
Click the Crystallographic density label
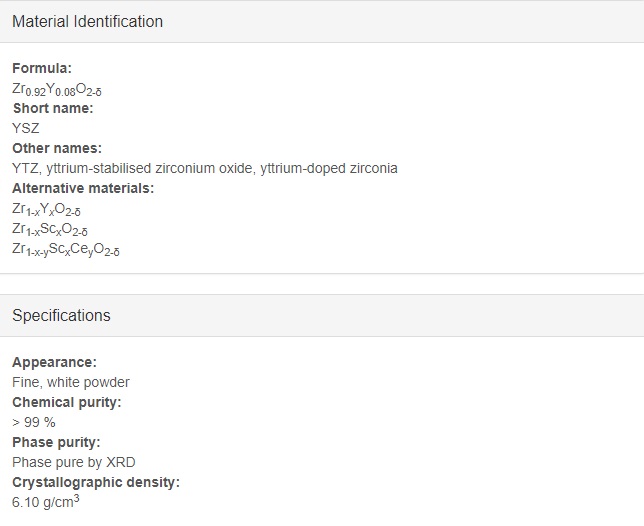click(96, 482)
